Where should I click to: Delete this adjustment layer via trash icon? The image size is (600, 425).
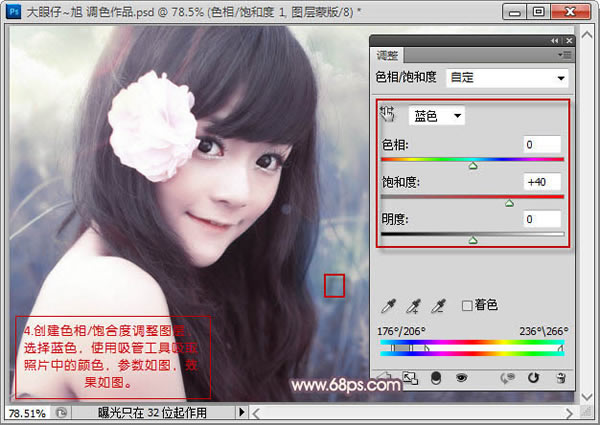[561, 378]
